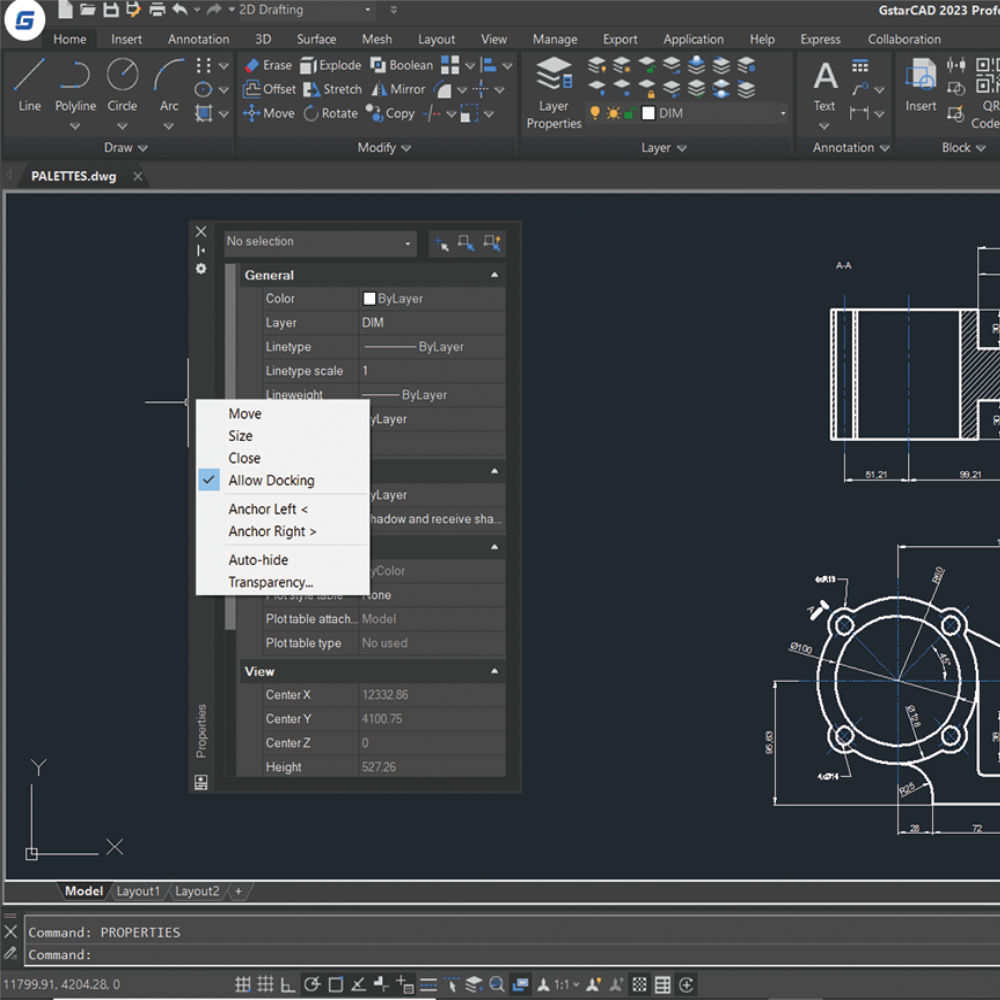Click the Linetype scale value field
Viewport: 1000px width, 1000px height.
(432, 371)
